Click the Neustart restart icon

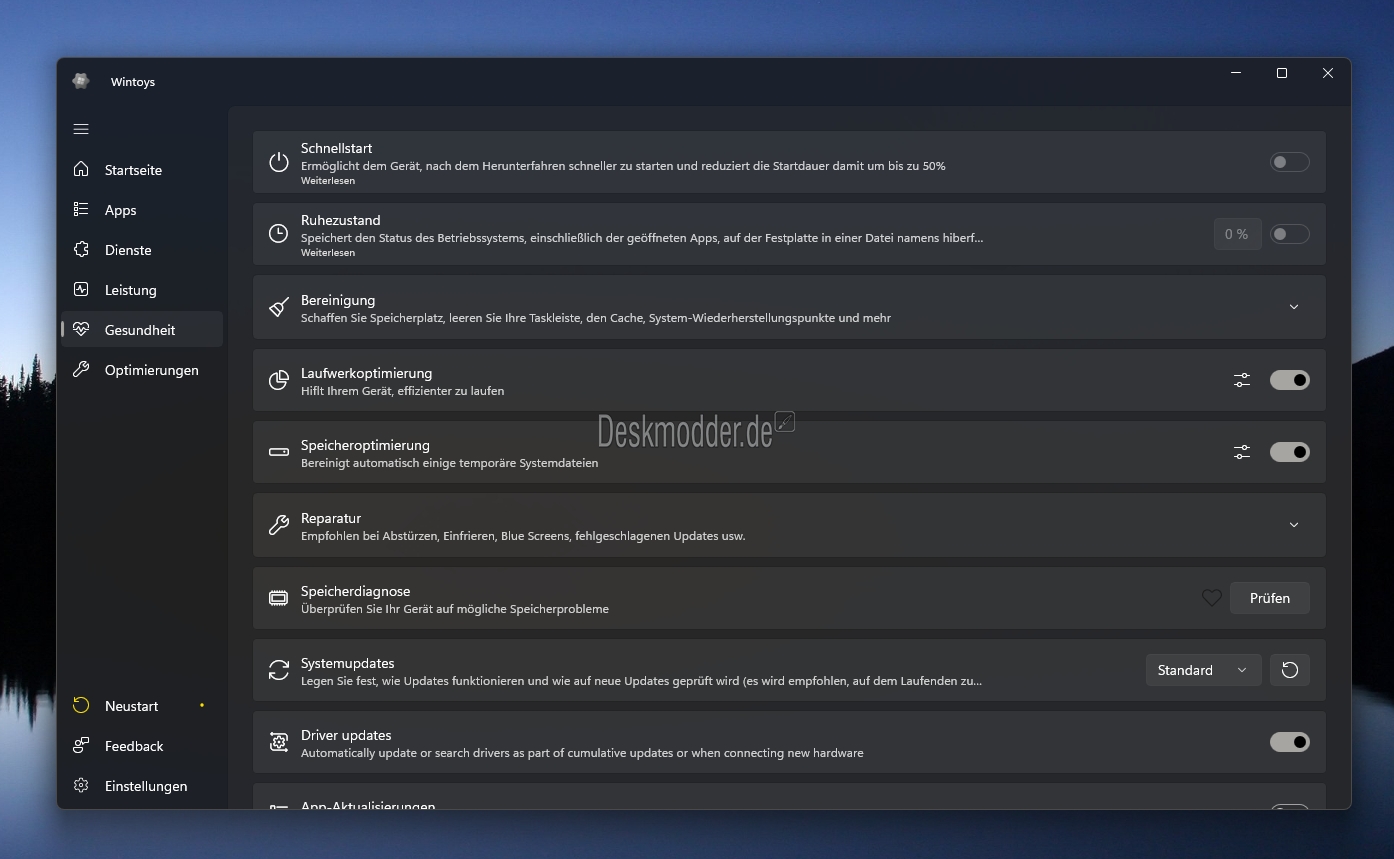pos(81,706)
